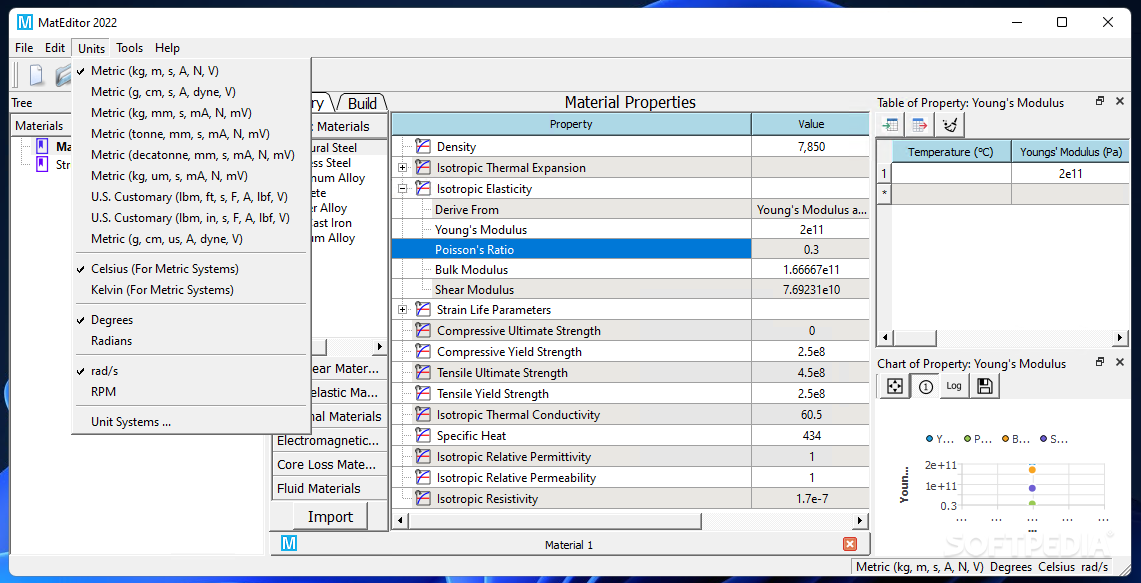This screenshot has height=583, width=1141.
Task: Click Property column header
Action: (x=571, y=124)
